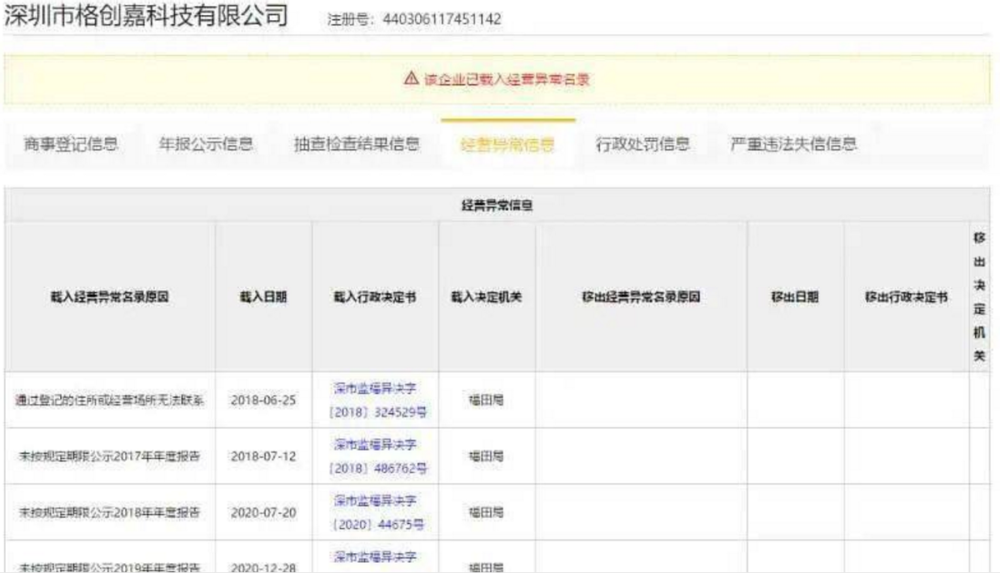The width and height of the screenshot is (1000, 573).
Task: Click the reason 未按规定期限公示2018年年度报告
Action: [110, 513]
